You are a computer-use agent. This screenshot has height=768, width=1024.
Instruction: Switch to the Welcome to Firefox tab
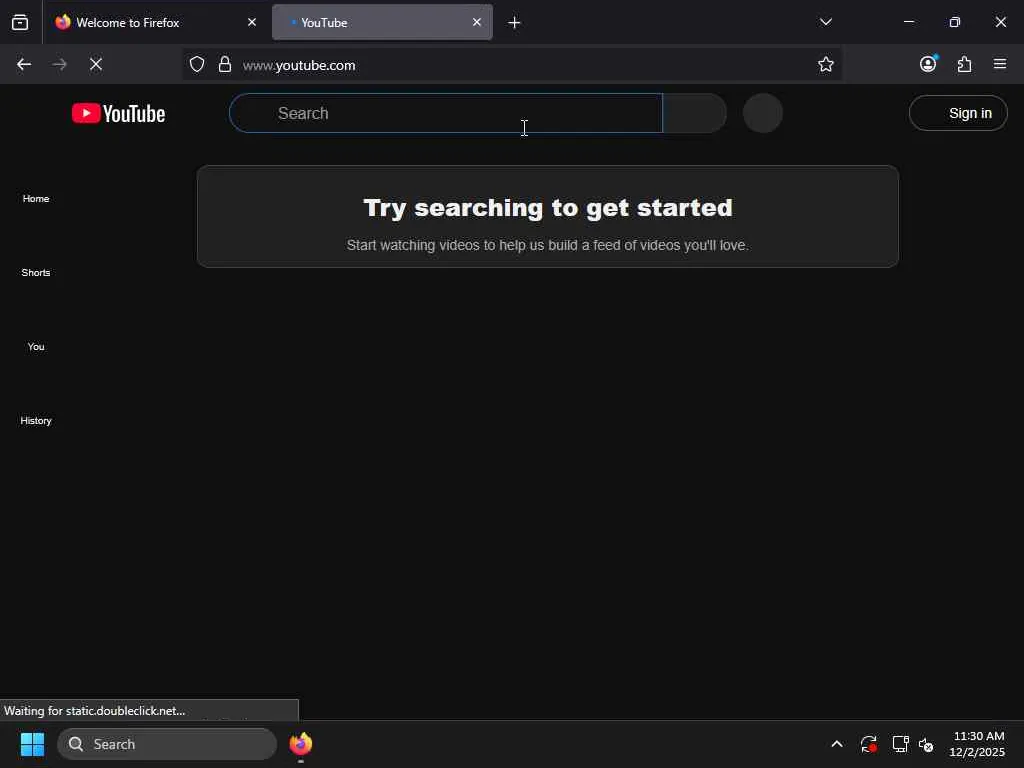pyautogui.click(x=155, y=22)
